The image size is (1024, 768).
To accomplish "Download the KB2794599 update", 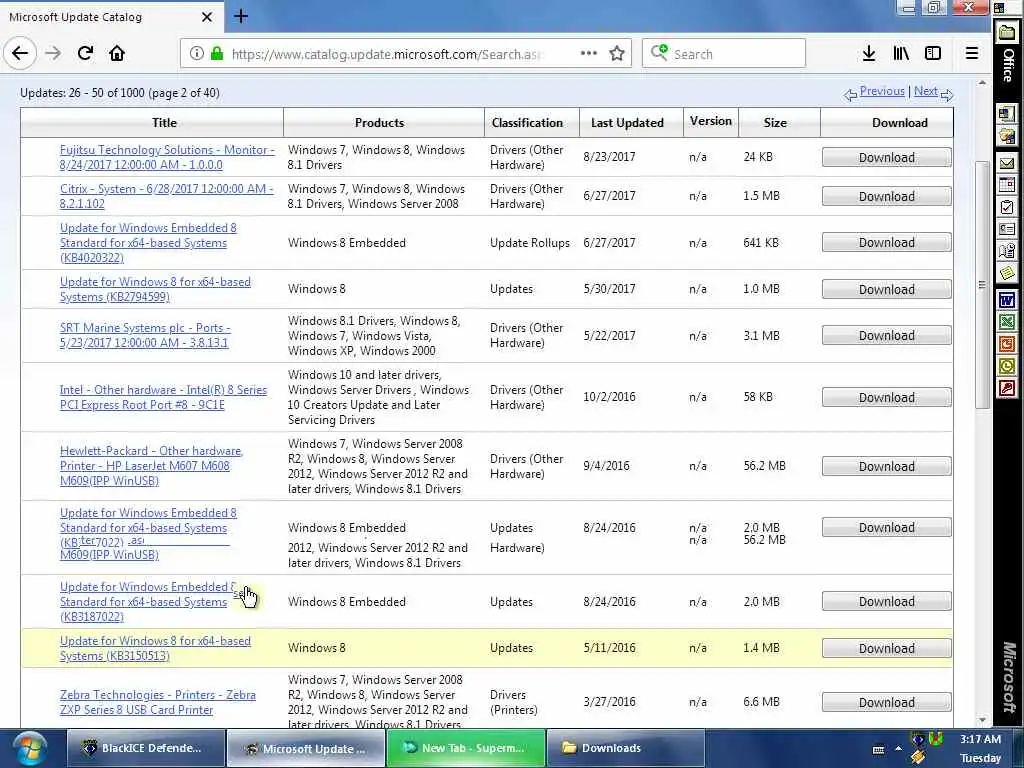I will [886, 289].
